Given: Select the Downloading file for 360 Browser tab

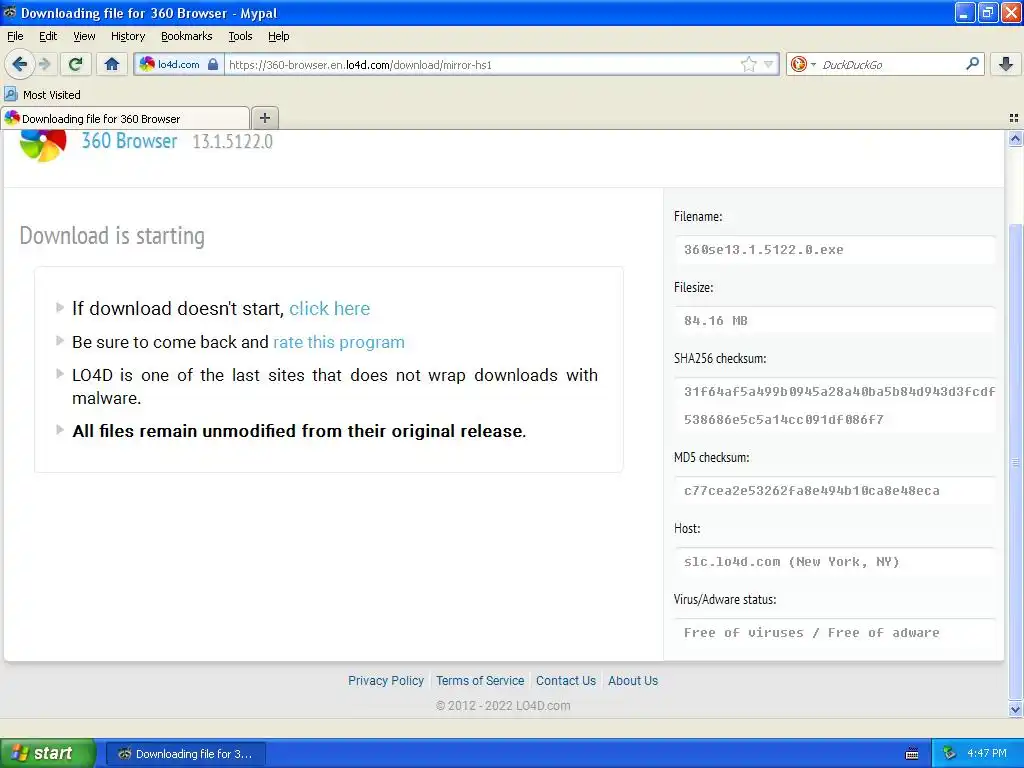Looking at the screenshot, I should tap(125, 118).
